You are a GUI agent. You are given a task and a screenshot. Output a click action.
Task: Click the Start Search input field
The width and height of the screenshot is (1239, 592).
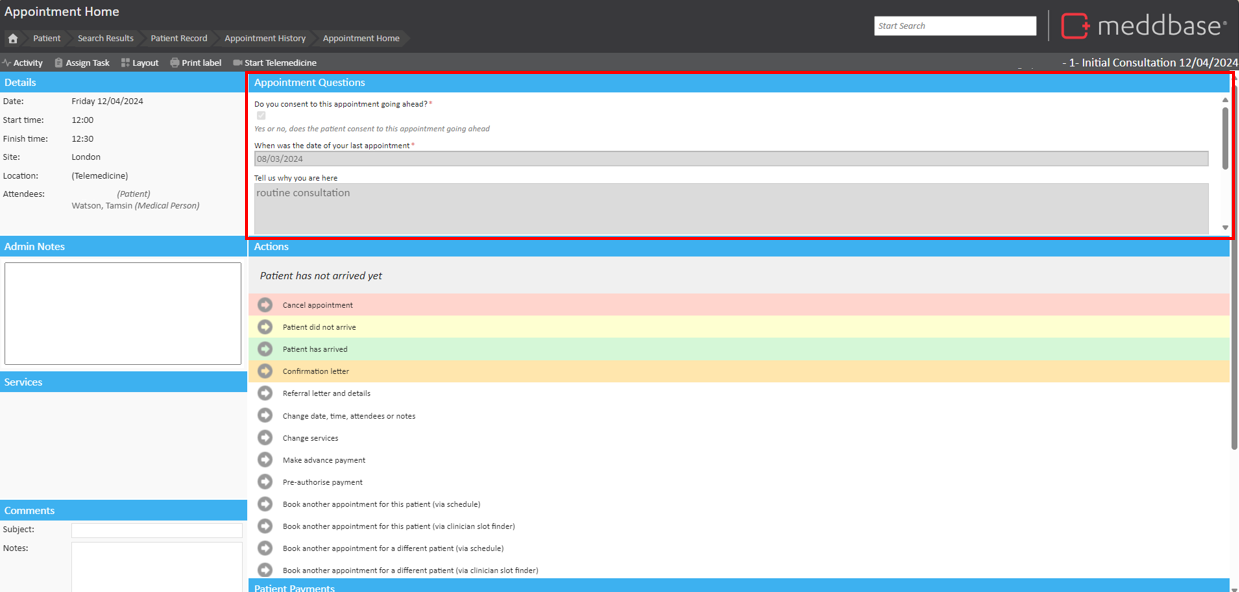(x=955, y=26)
